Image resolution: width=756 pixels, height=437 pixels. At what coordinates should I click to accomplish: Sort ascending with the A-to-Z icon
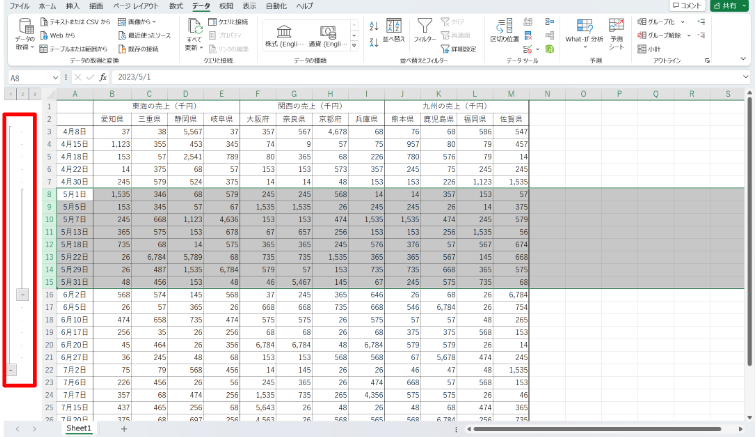pyautogui.click(x=374, y=26)
